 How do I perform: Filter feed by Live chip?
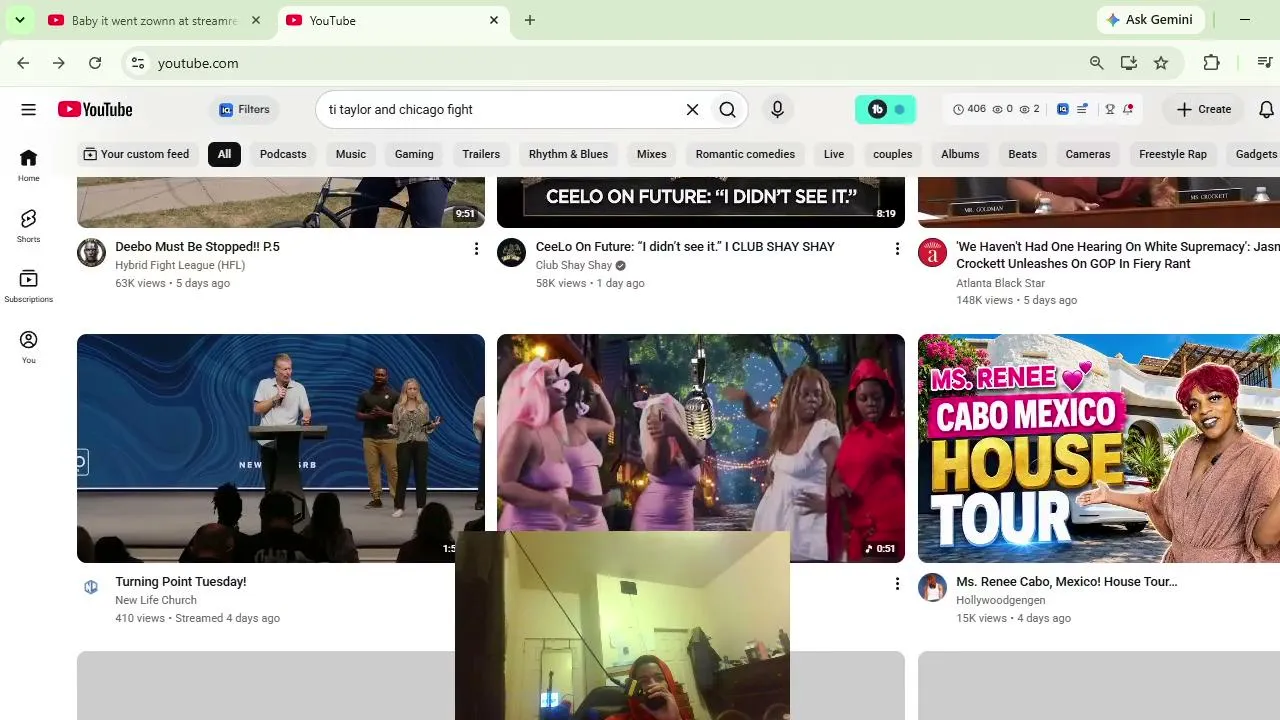pyautogui.click(x=834, y=154)
